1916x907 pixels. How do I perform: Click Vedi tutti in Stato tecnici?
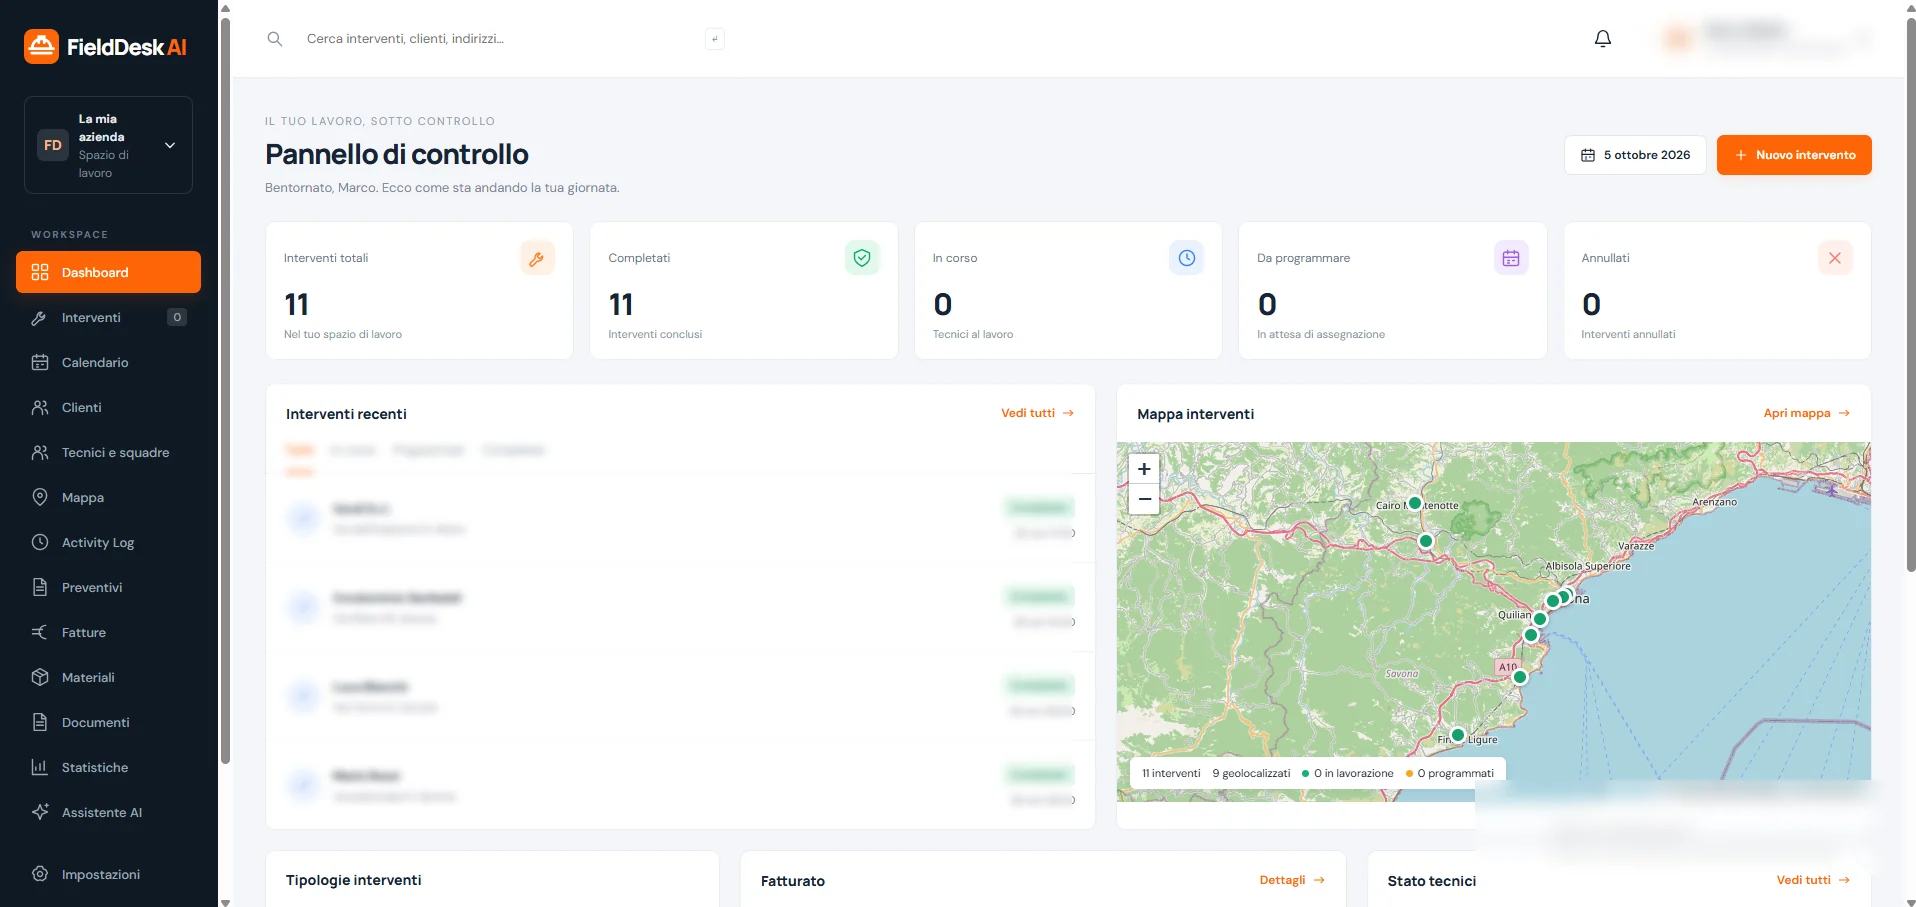[1813, 880]
